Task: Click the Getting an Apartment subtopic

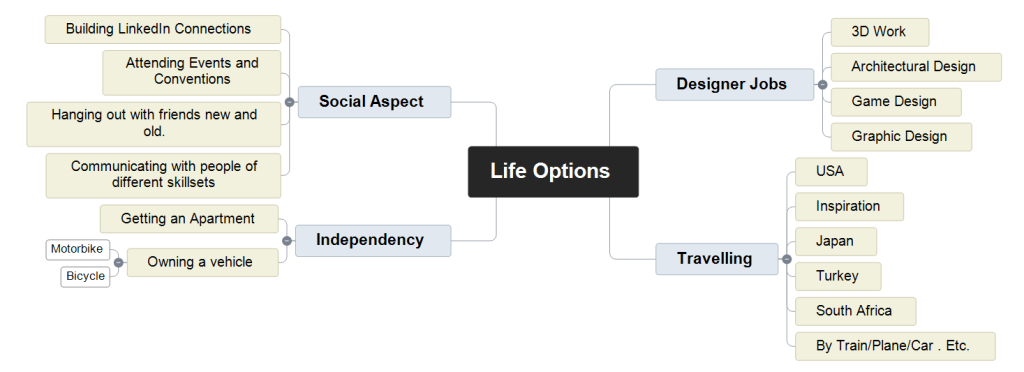Action: (x=189, y=219)
